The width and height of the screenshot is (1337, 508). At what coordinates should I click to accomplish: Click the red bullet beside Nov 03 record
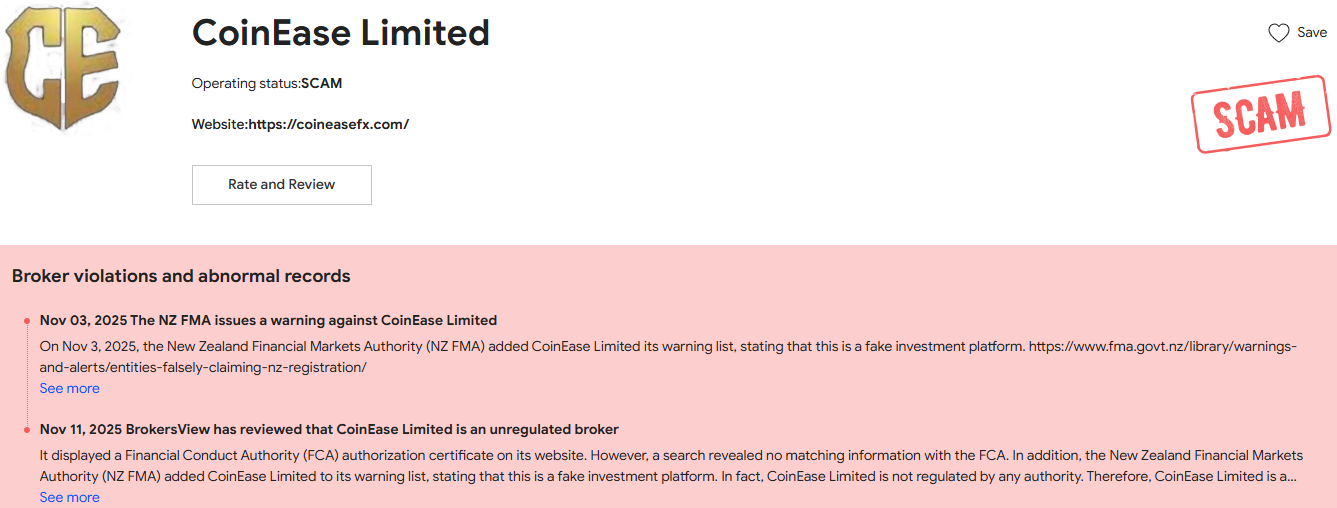coord(27,321)
